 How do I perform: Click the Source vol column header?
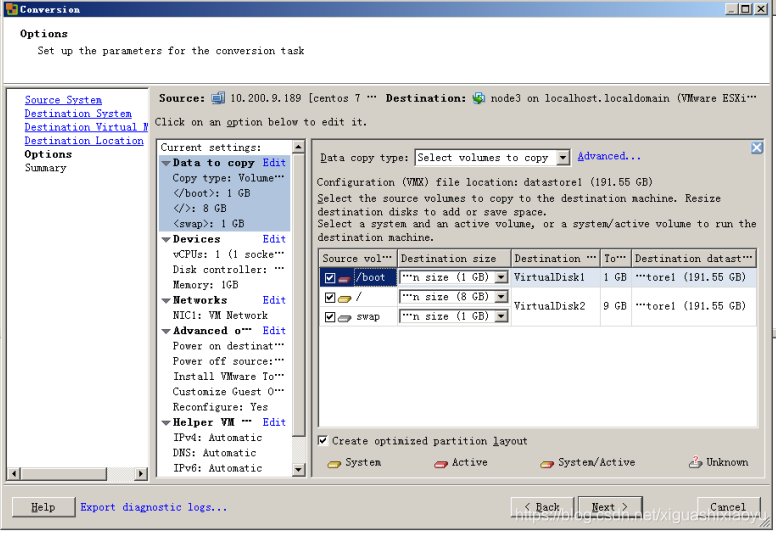tap(358, 258)
